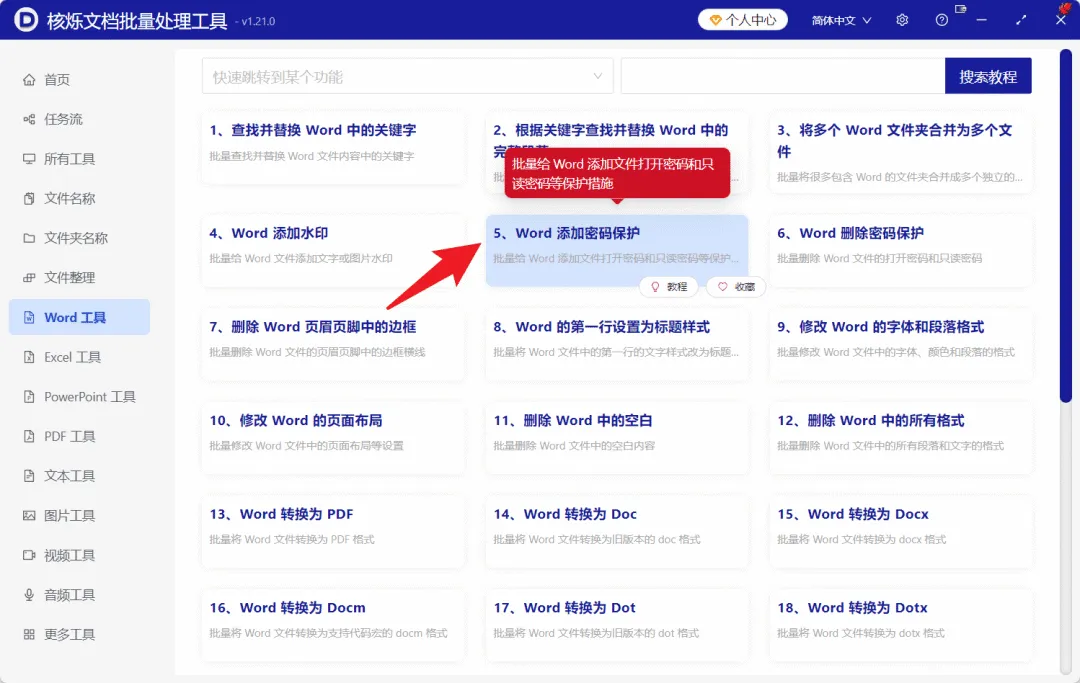Click the spreadsheet icon beside Excel 工具

[29, 357]
